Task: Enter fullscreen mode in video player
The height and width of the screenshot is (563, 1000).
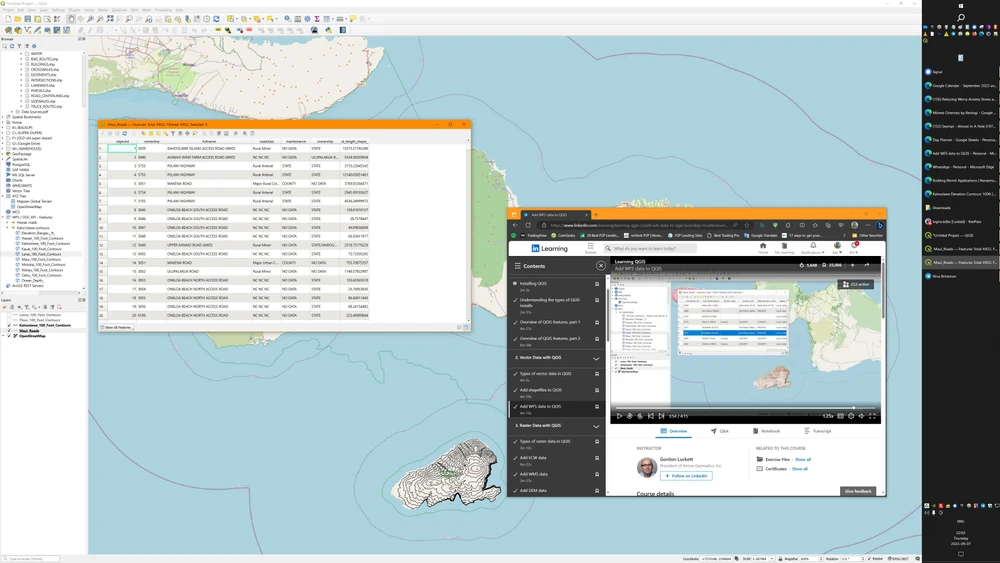Action: click(x=873, y=416)
